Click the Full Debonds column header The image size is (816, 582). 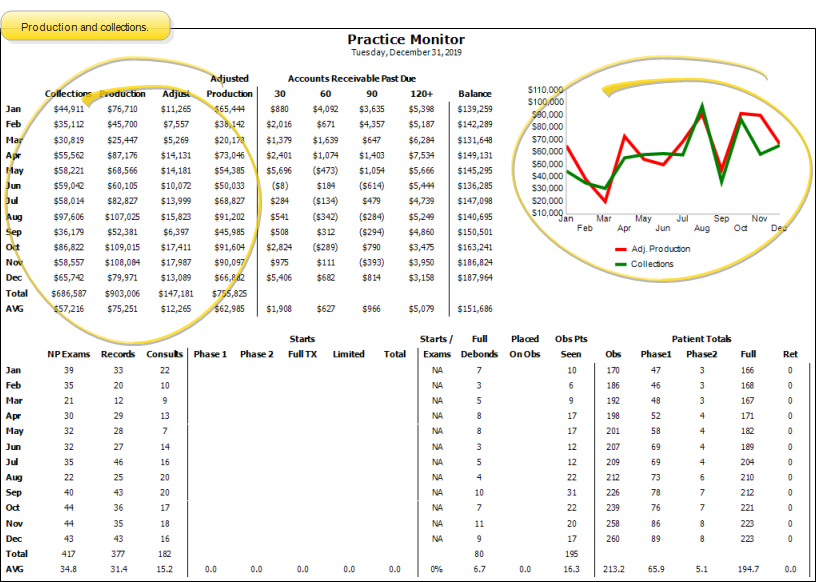tap(480, 347)
